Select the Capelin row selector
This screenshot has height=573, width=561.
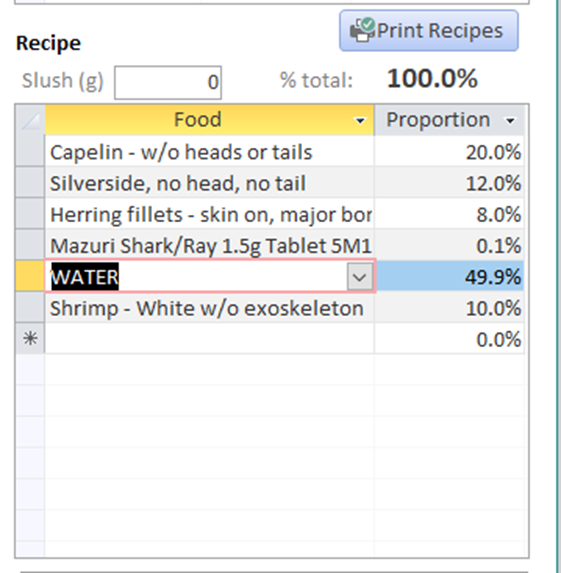30,151
